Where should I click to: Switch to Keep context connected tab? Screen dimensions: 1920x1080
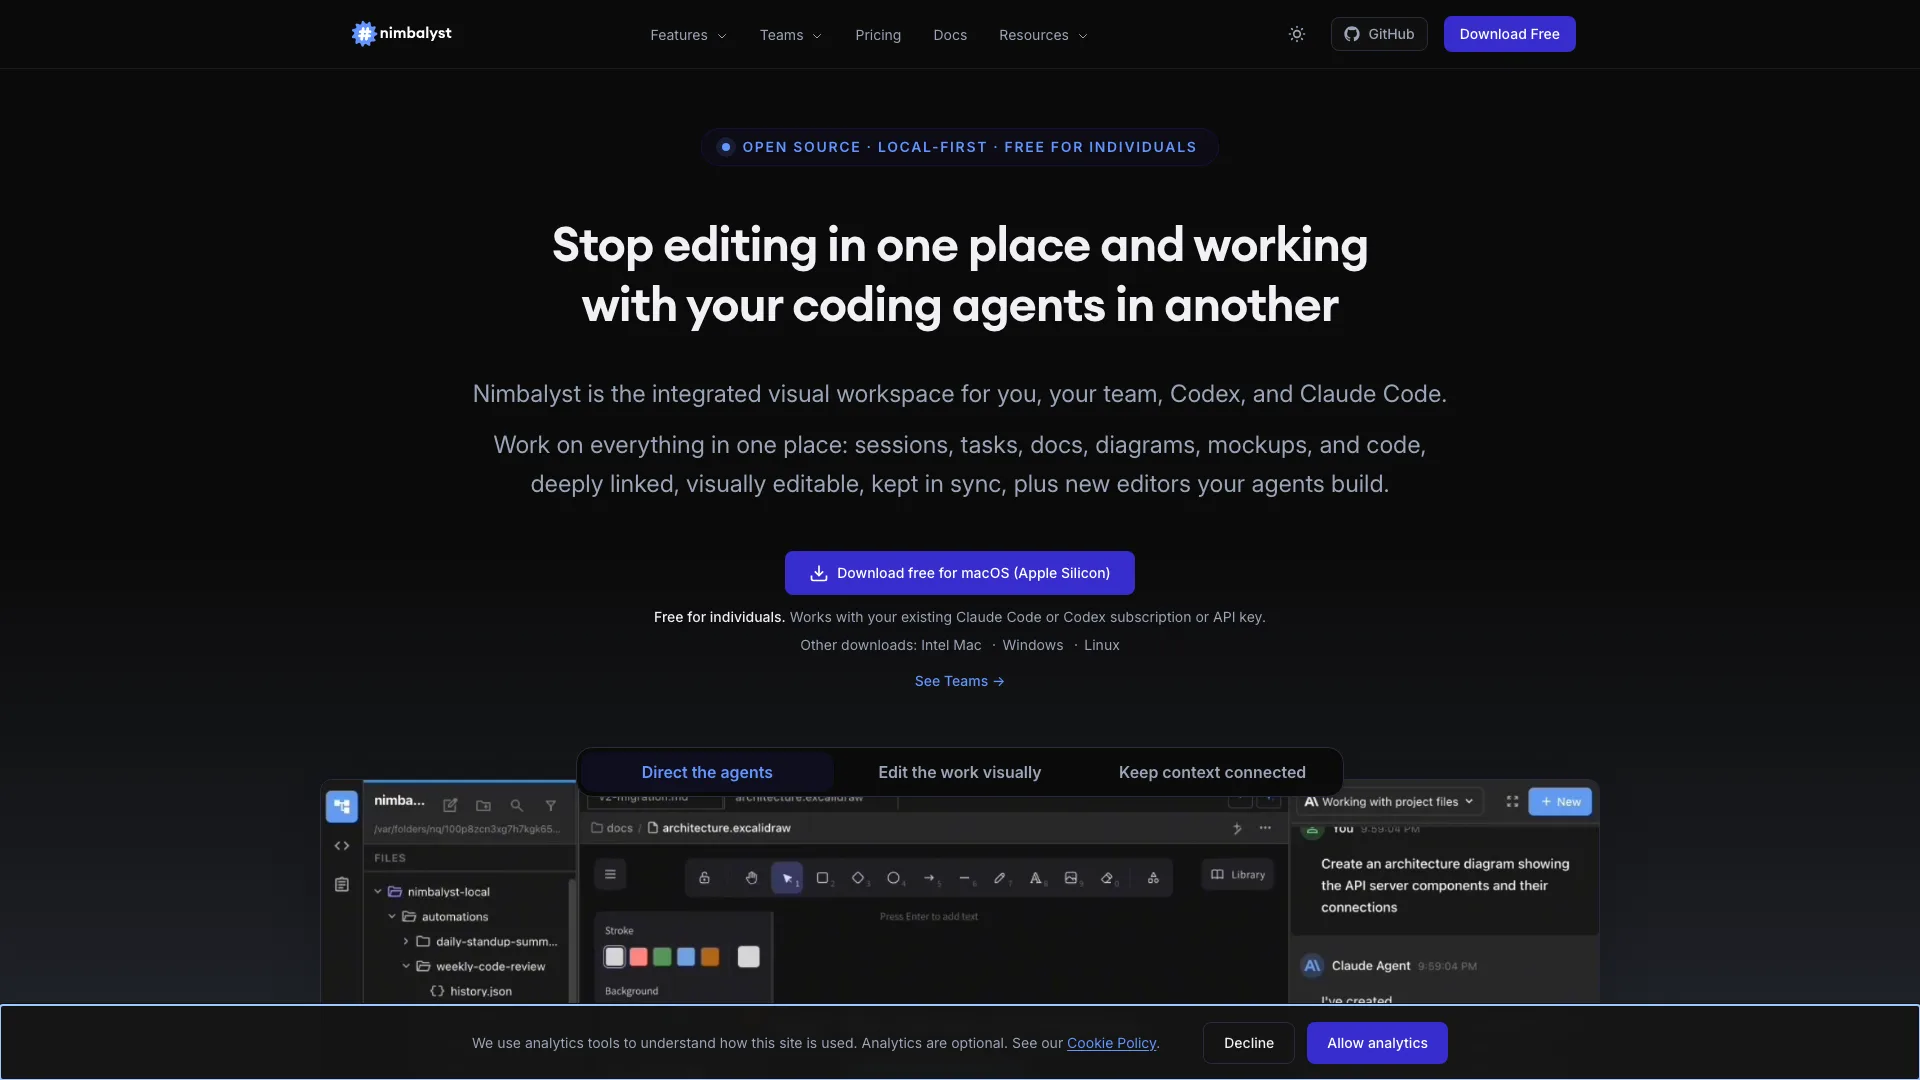[x=1212, y=772]
